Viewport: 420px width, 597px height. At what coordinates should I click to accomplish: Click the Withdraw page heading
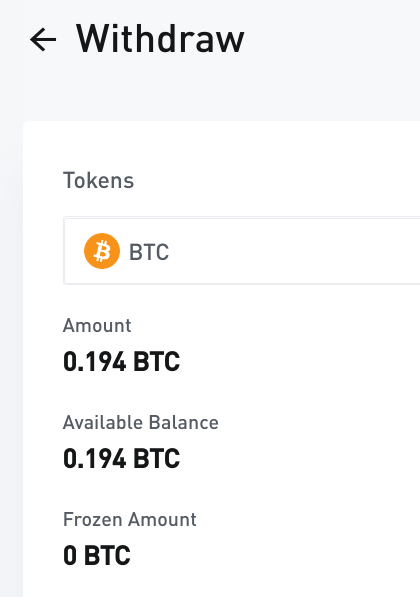[160, 39]
